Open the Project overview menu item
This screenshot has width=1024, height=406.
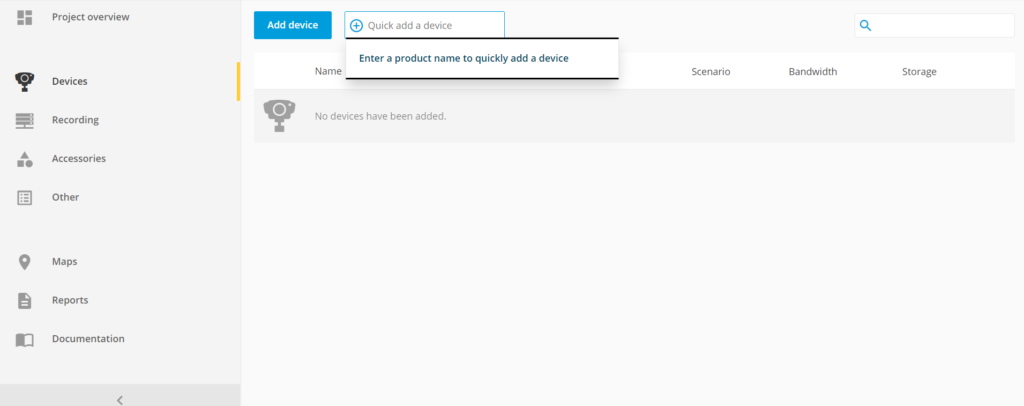coord(91,17)
